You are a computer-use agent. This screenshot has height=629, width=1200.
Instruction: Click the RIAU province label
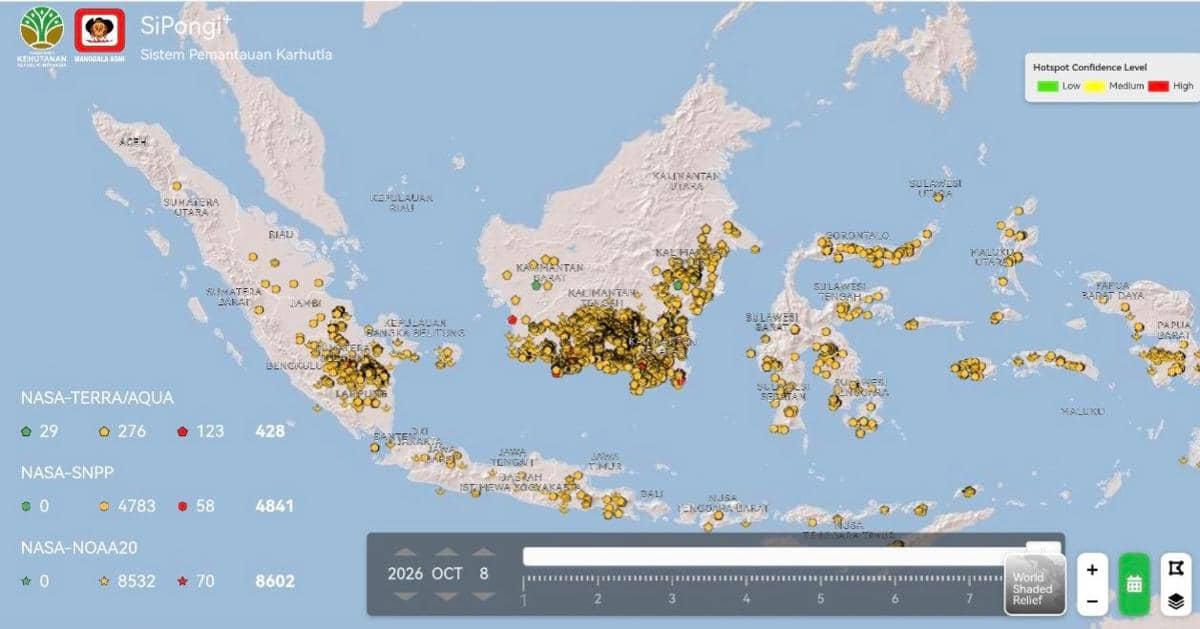[281, 234]
